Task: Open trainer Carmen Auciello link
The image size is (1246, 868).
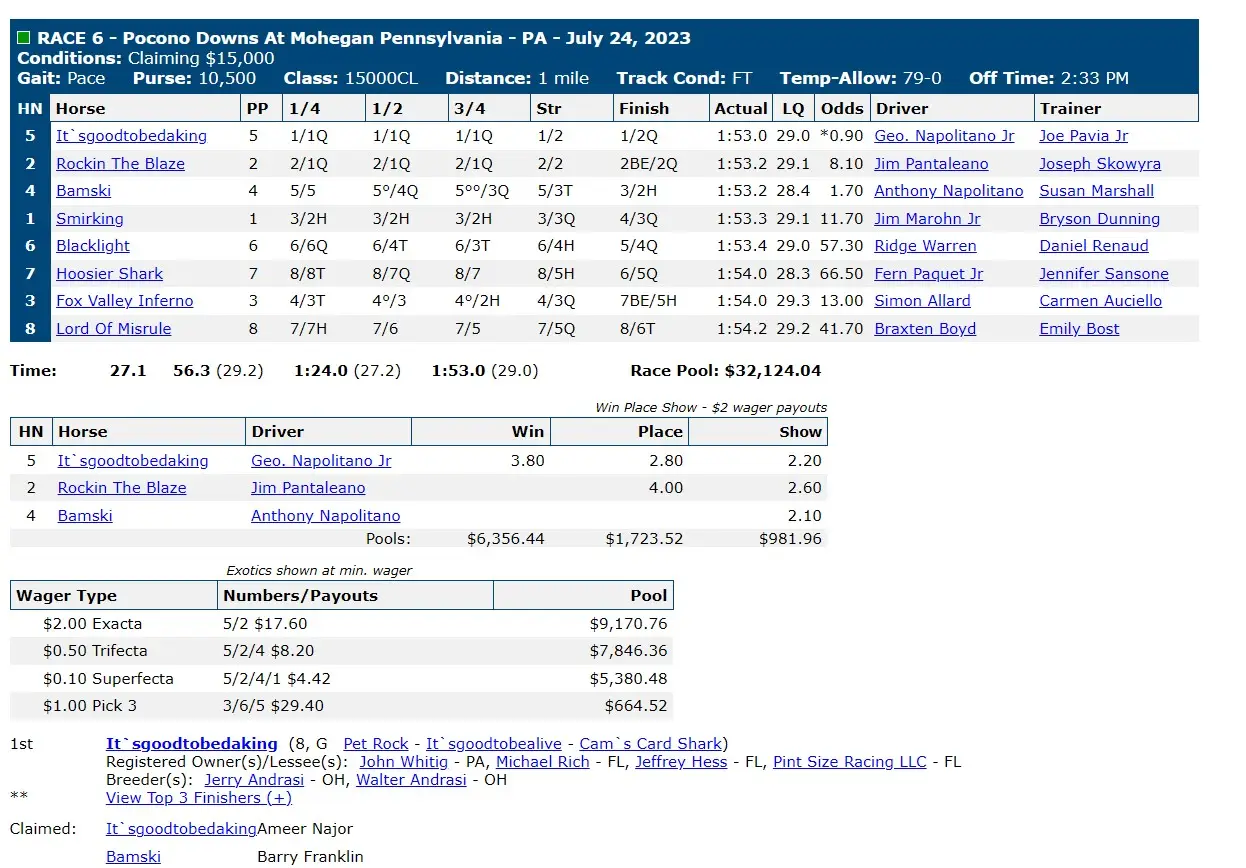Action: click(x=1101, y=301)
